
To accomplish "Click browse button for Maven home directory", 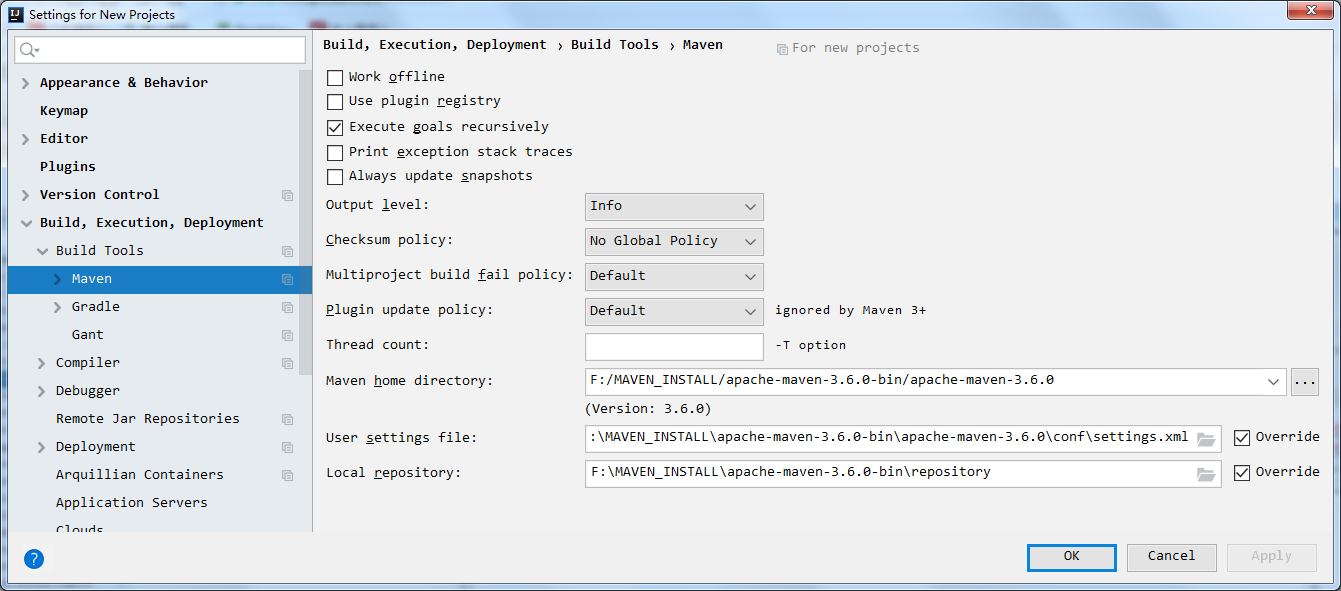I will (x=1305, y=381).
